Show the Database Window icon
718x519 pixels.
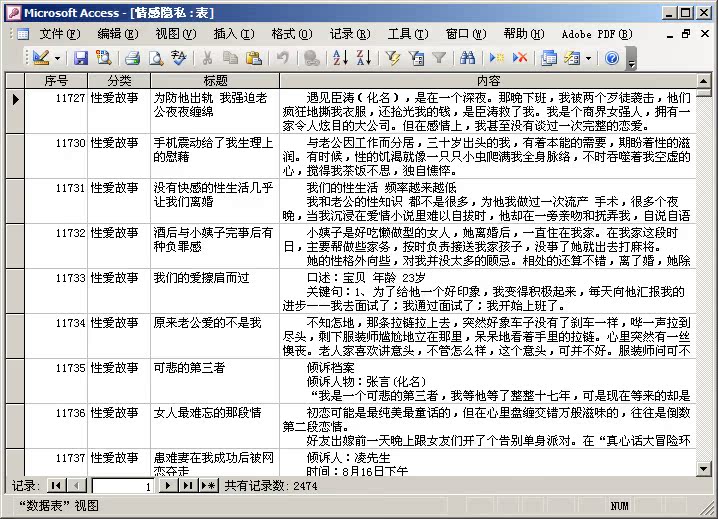tap(549, 58)
